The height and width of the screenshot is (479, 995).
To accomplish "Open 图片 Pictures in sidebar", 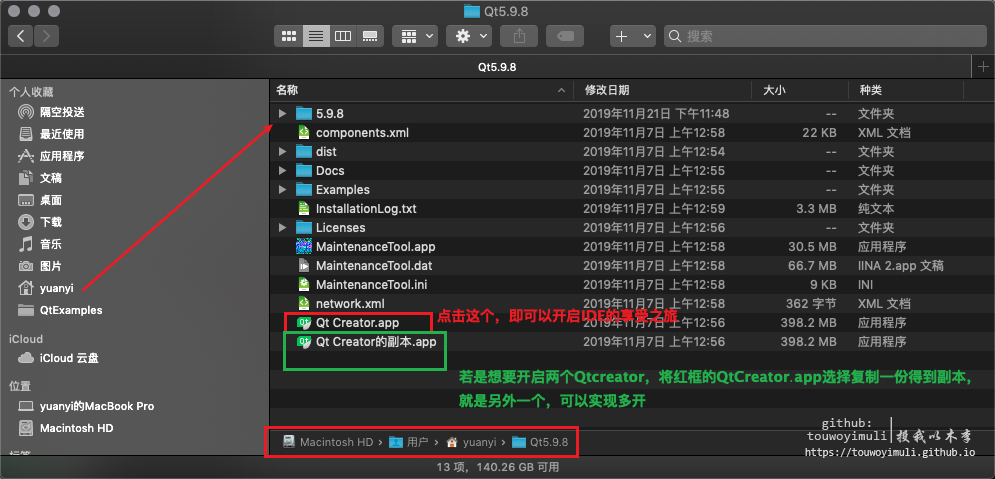I will (41, 266).
